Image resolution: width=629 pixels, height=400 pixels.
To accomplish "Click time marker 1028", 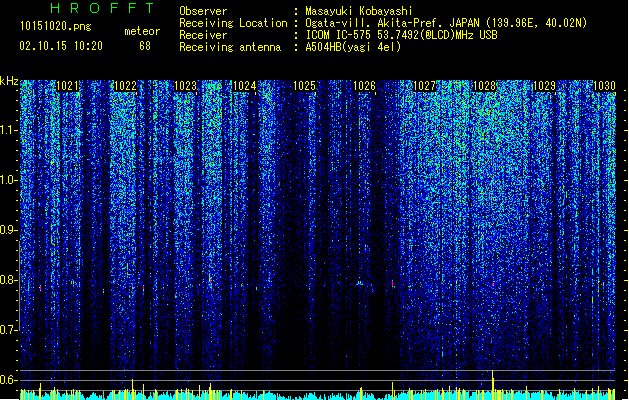I will coord(484,86).
